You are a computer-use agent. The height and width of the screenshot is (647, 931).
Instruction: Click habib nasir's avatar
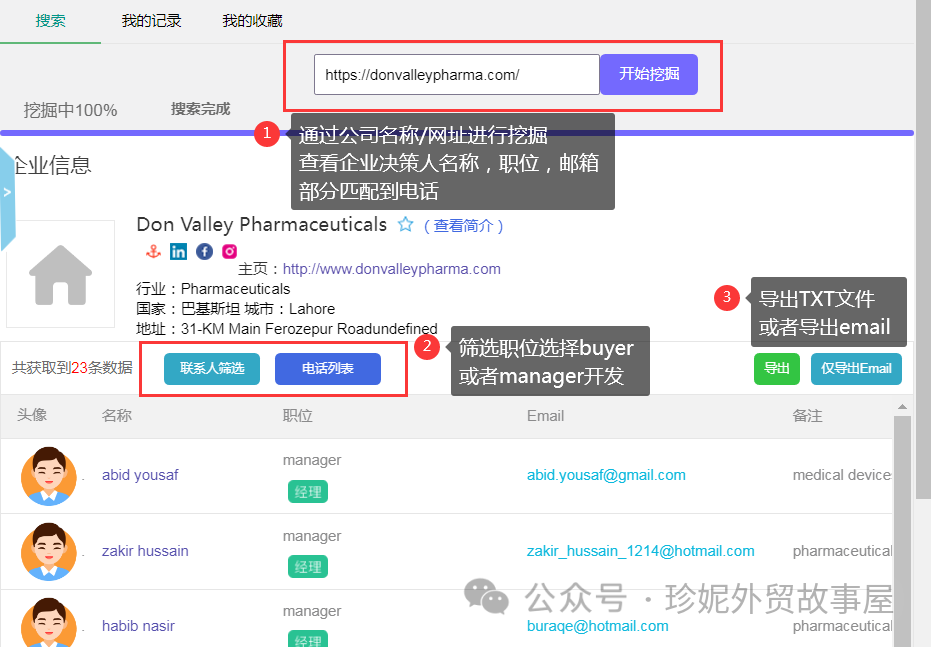tap(49, 623)
